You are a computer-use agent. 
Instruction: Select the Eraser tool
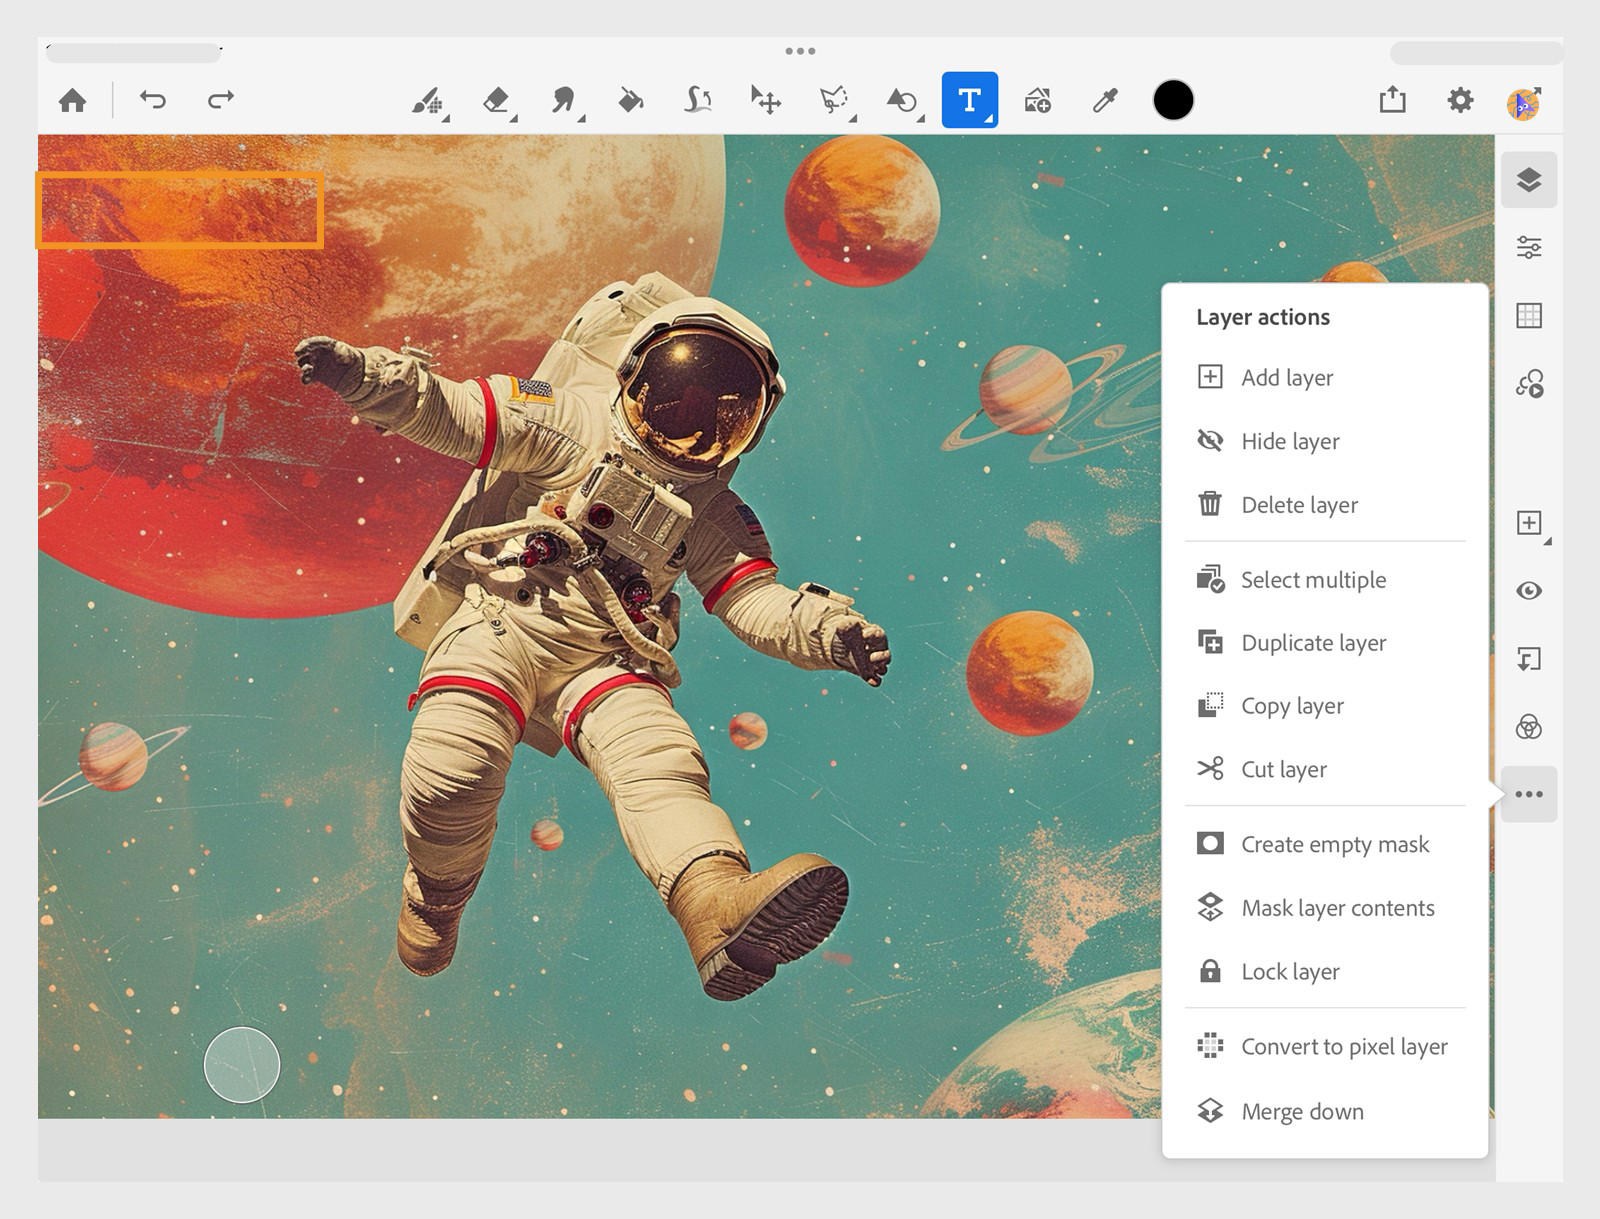(x=496, y=100)
